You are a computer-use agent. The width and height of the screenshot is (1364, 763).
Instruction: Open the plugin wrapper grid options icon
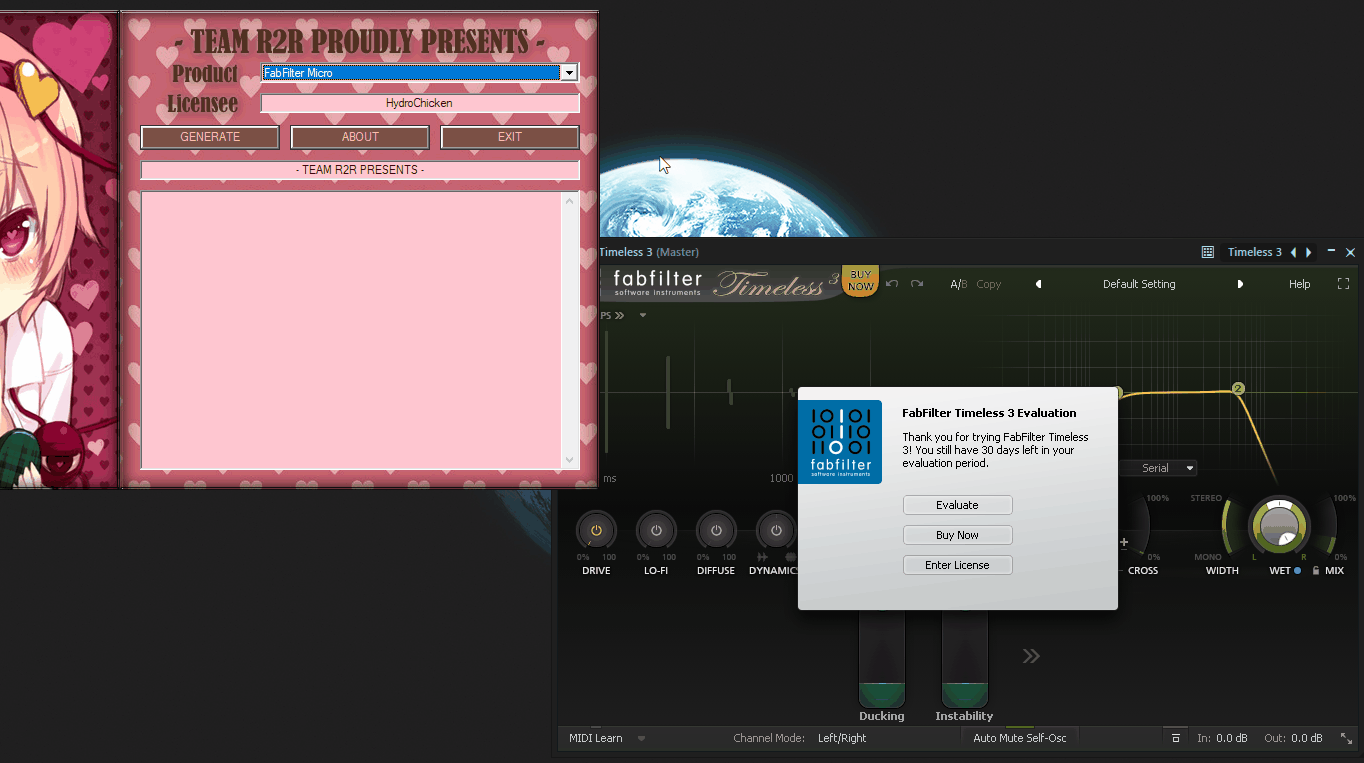pos(1207,252)
